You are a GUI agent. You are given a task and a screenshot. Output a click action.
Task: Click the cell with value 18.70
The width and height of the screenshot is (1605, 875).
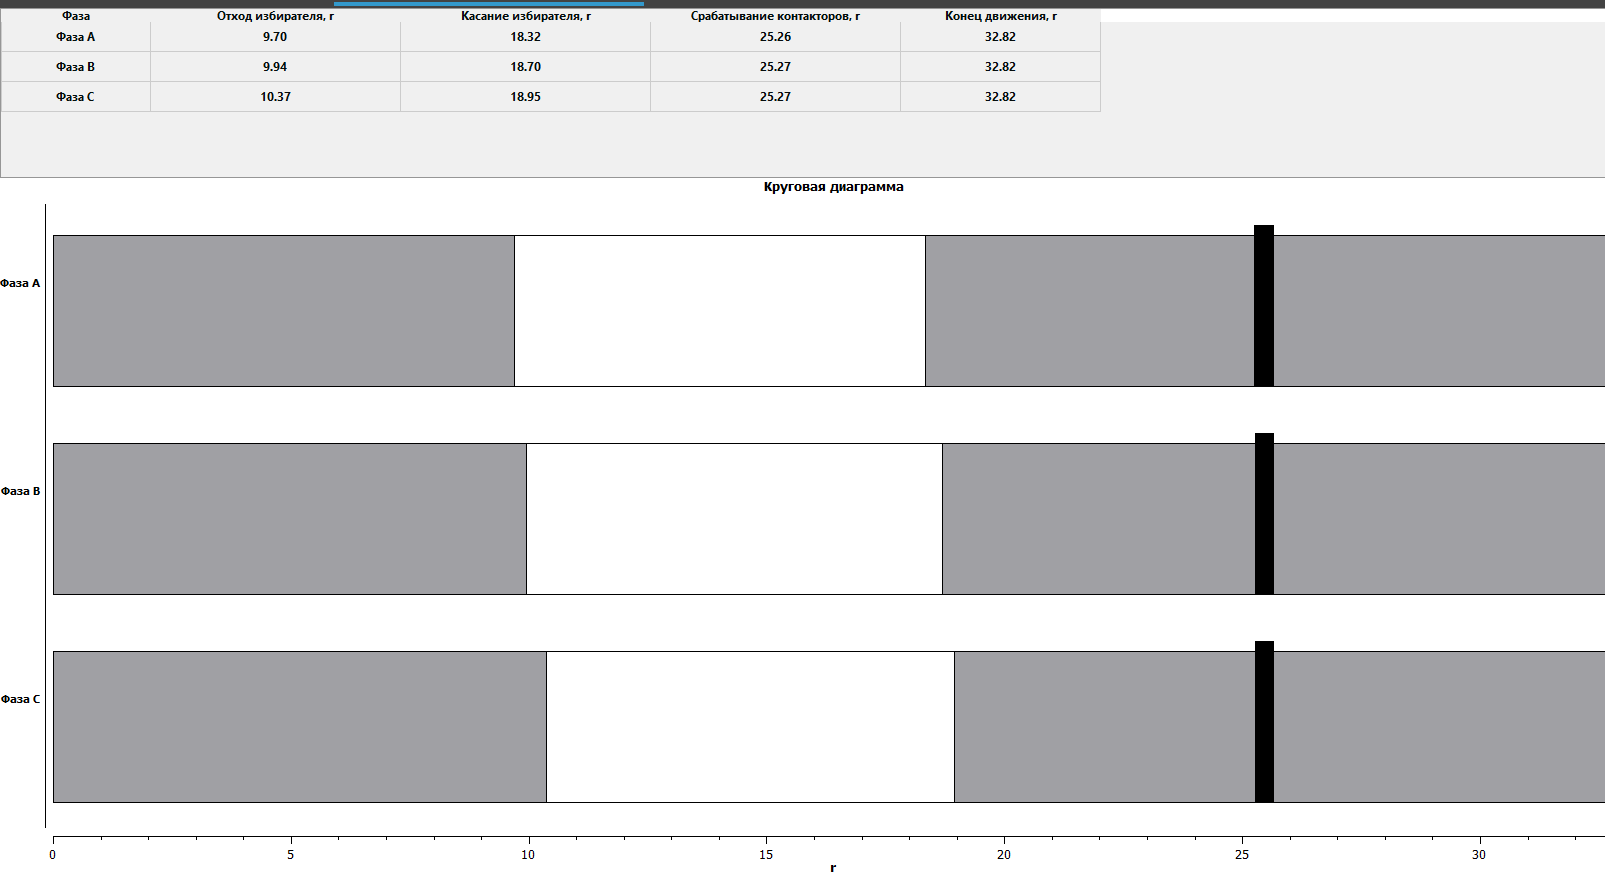[x=525, y=67]
